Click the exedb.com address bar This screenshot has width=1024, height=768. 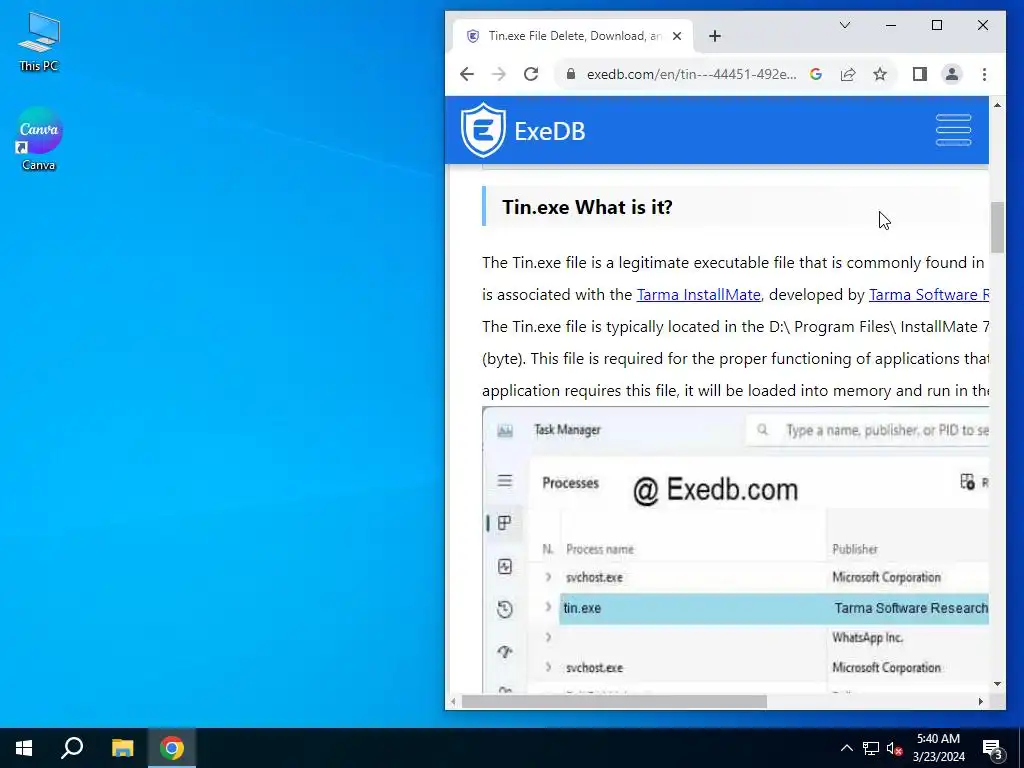[x=691, y=74]
